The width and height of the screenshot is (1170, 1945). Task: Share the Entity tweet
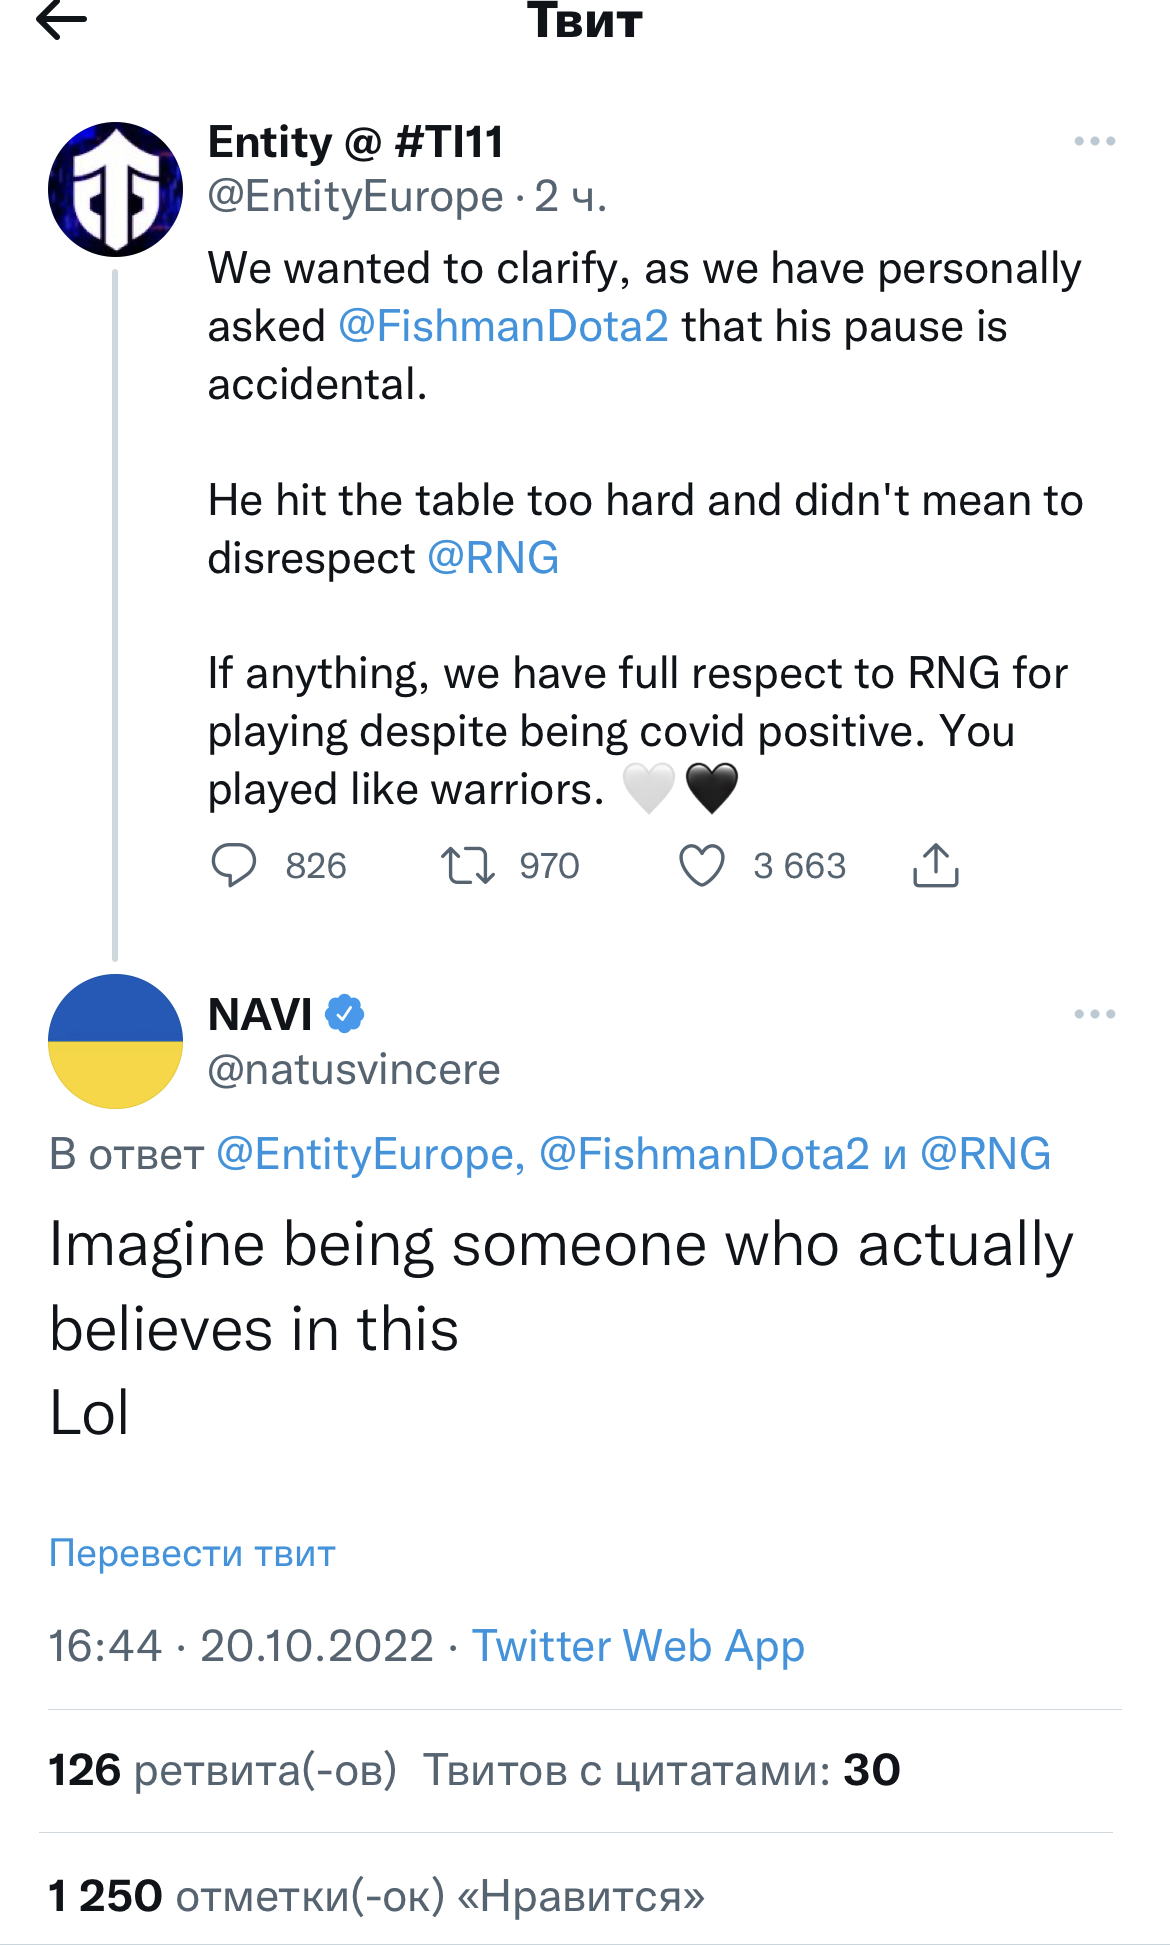point(935,865)
